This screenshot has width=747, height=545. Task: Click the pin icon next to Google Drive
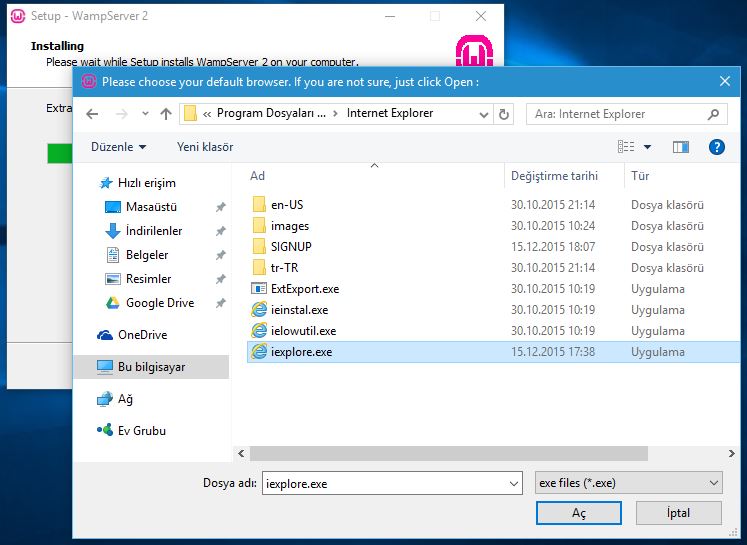(220, 303)
